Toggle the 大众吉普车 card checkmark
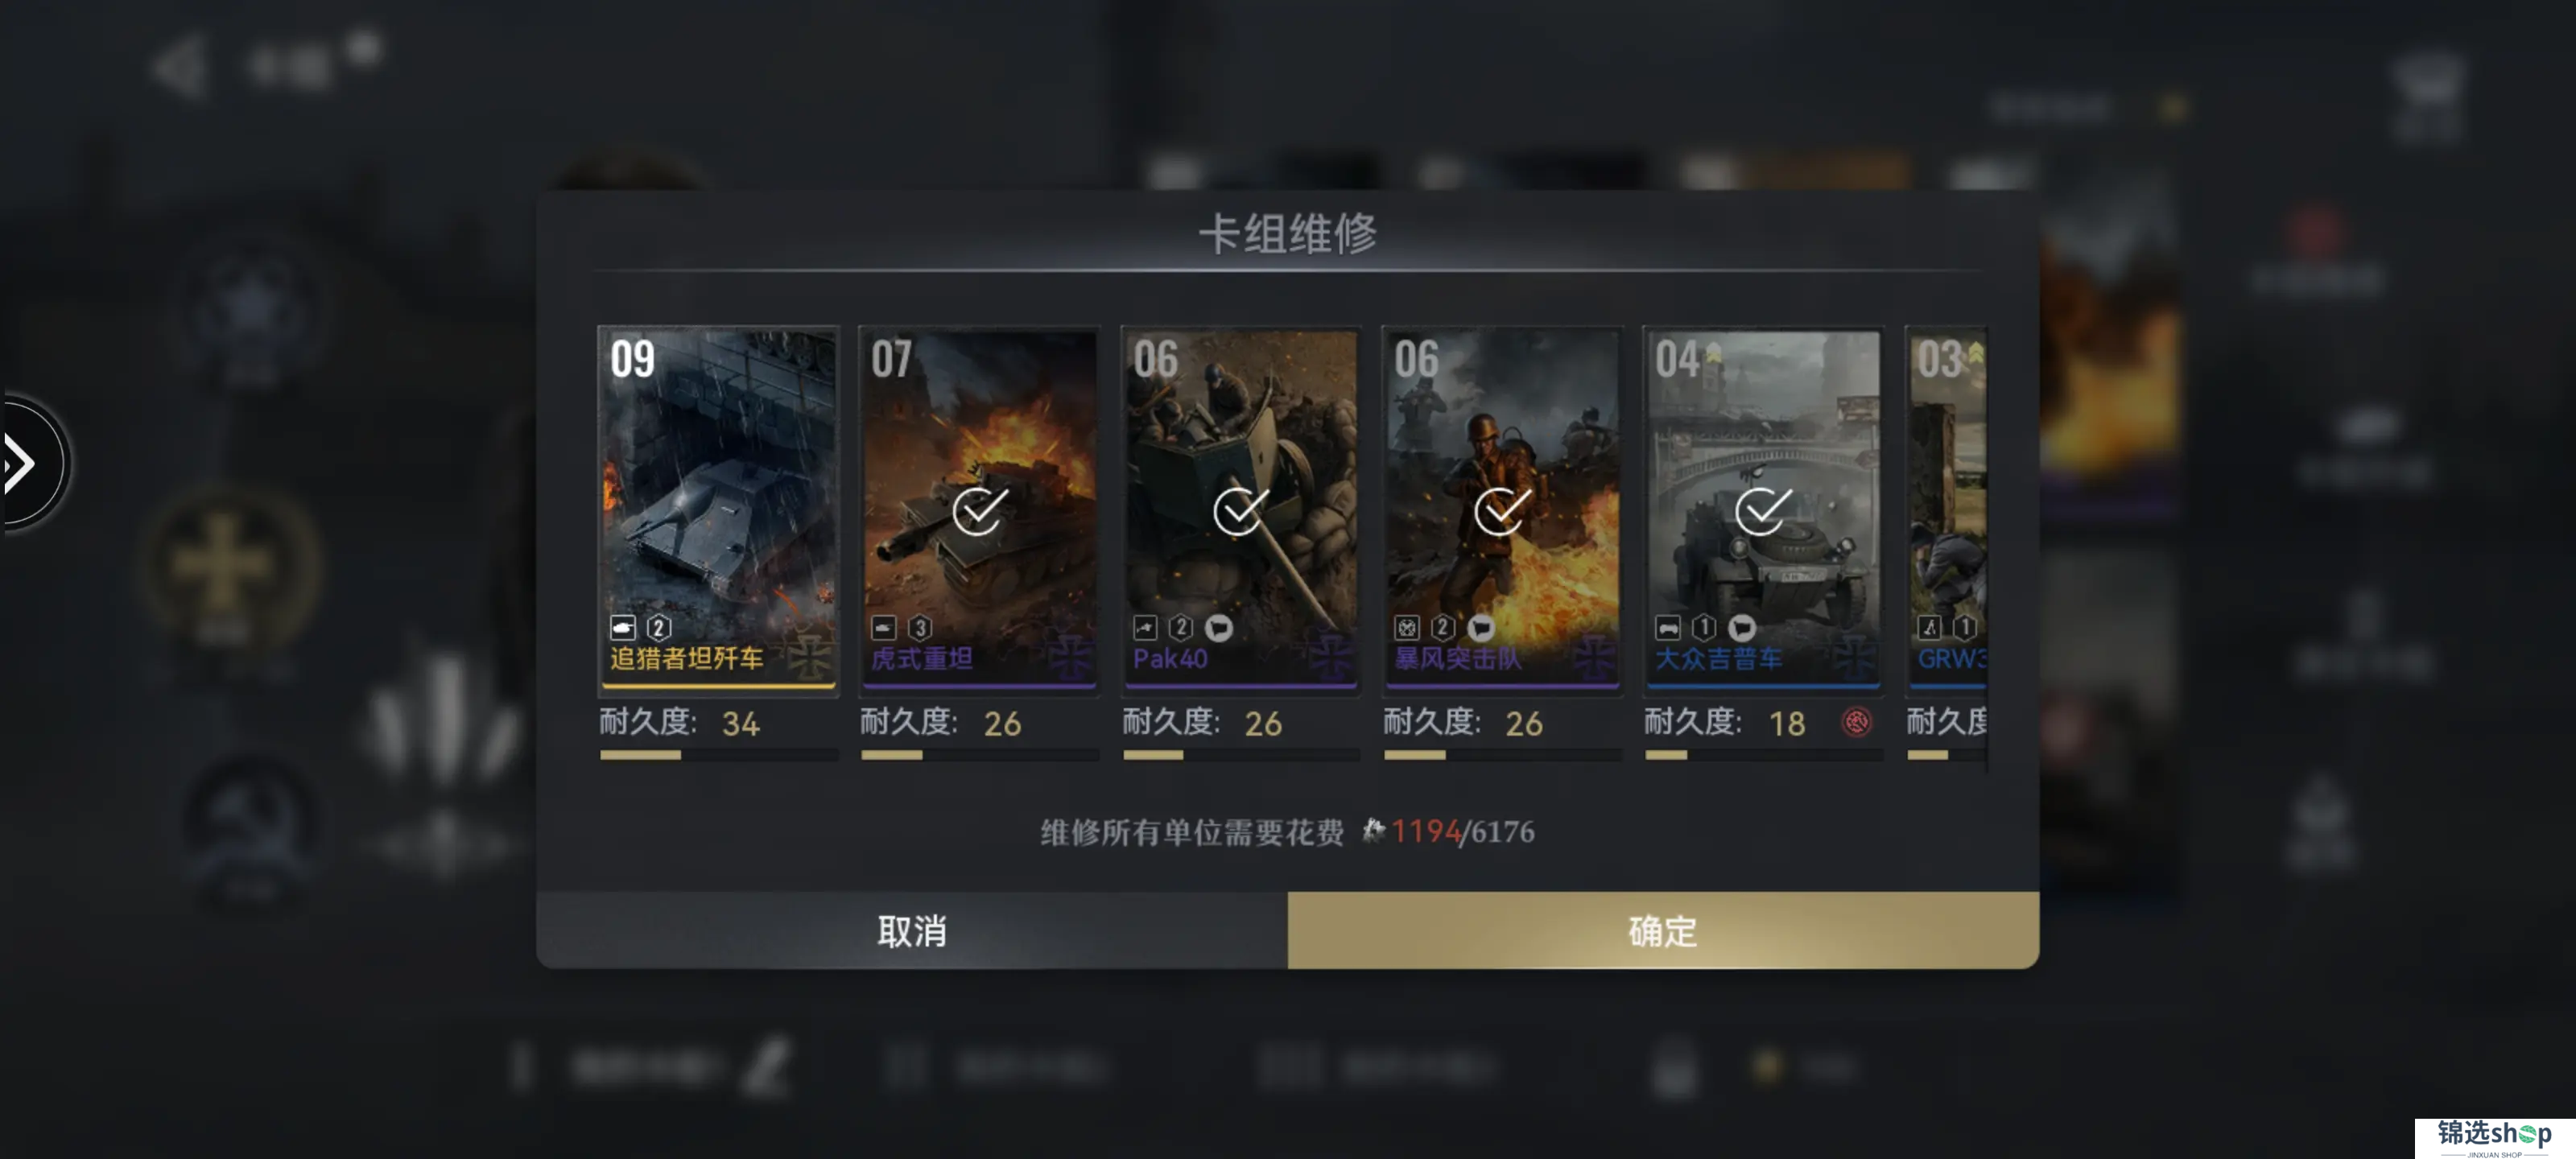The image size is (2576, 1159). pyautogui.click(x=1762, y=511)
